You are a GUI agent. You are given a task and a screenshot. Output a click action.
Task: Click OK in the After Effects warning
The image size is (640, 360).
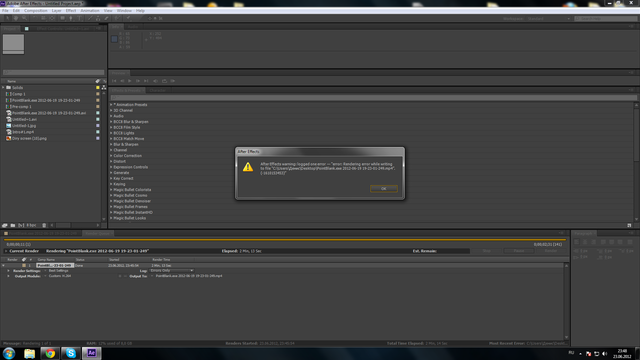pos(384,189)
